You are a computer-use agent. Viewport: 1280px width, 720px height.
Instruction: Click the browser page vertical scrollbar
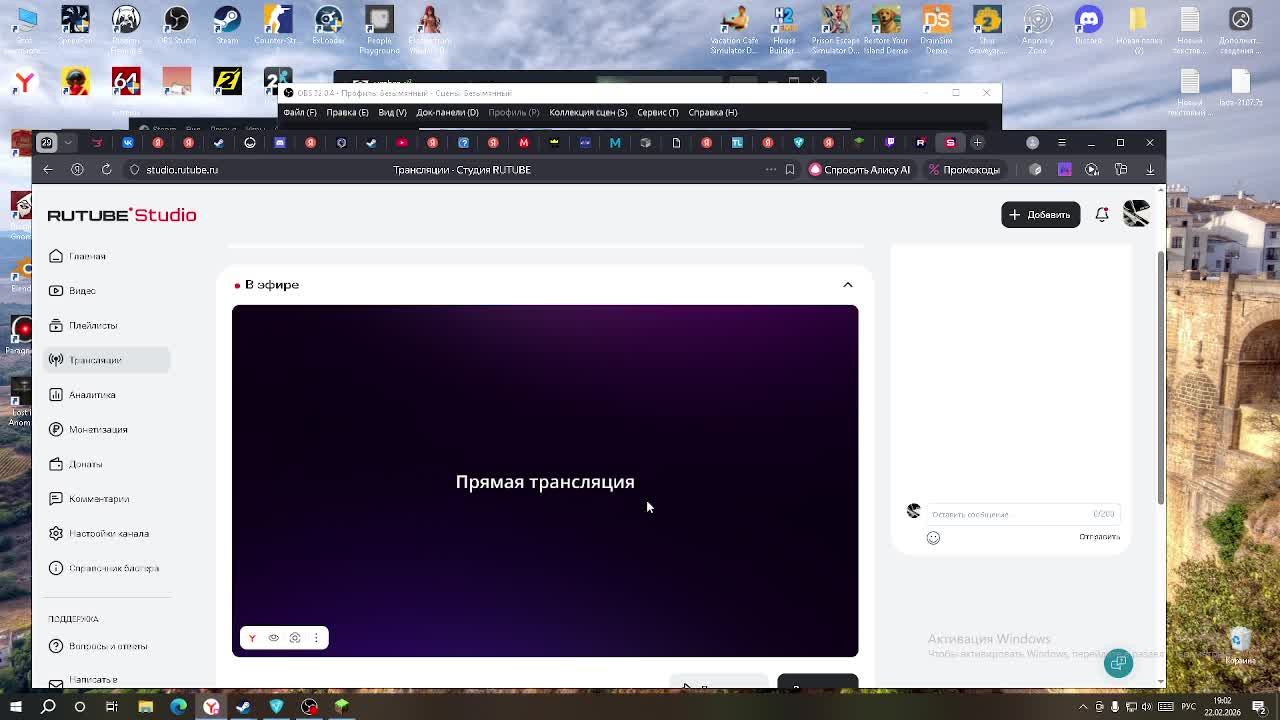tap(1160, 380)
